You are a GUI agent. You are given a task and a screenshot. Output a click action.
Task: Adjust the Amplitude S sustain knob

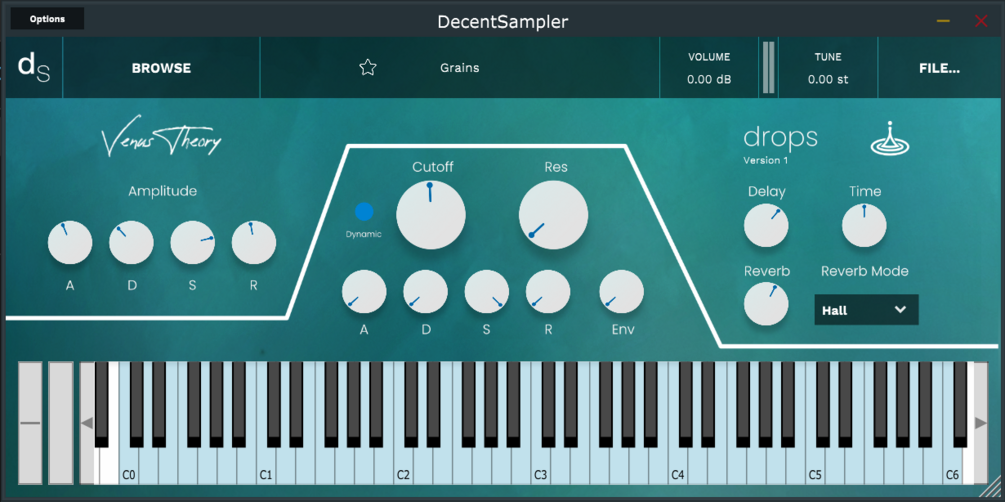point(192,242)
